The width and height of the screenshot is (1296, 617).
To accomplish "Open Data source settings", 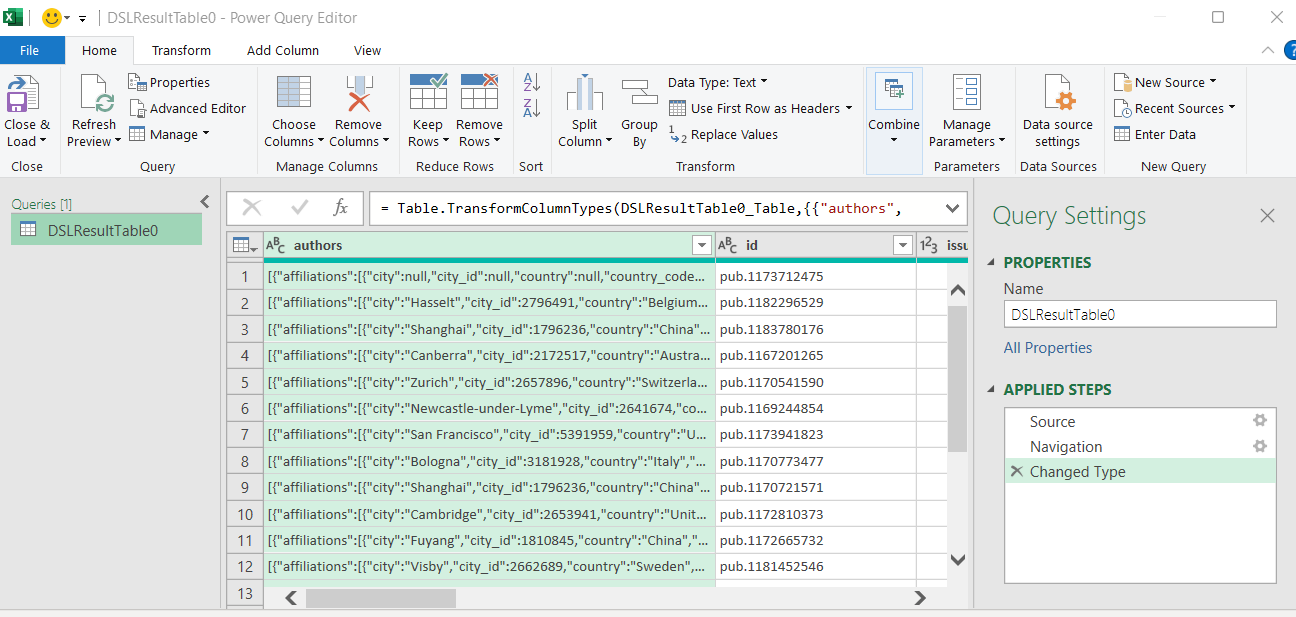I will point(1057,96).
